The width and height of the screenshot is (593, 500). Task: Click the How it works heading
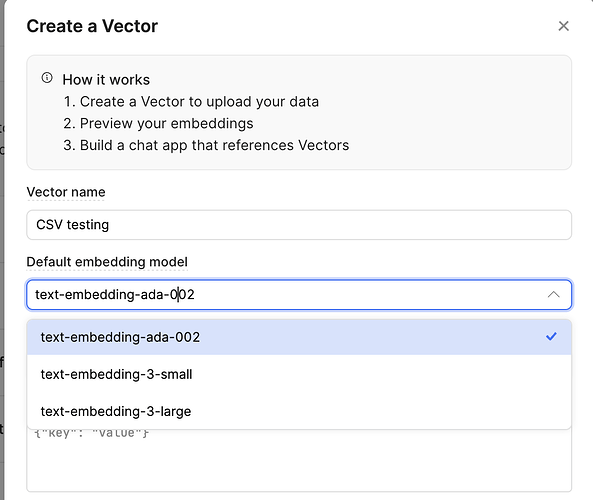[106, 80]
